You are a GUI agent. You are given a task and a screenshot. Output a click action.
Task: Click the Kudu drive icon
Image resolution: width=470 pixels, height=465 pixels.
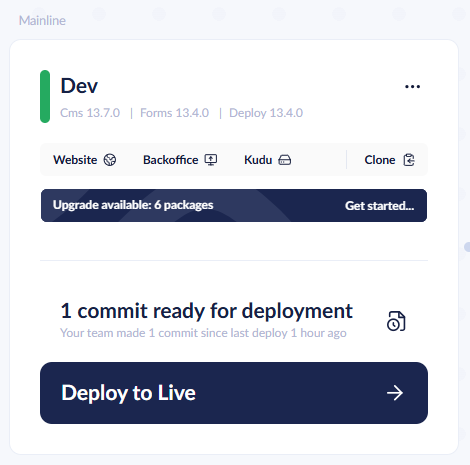click(x=285, y=160)
